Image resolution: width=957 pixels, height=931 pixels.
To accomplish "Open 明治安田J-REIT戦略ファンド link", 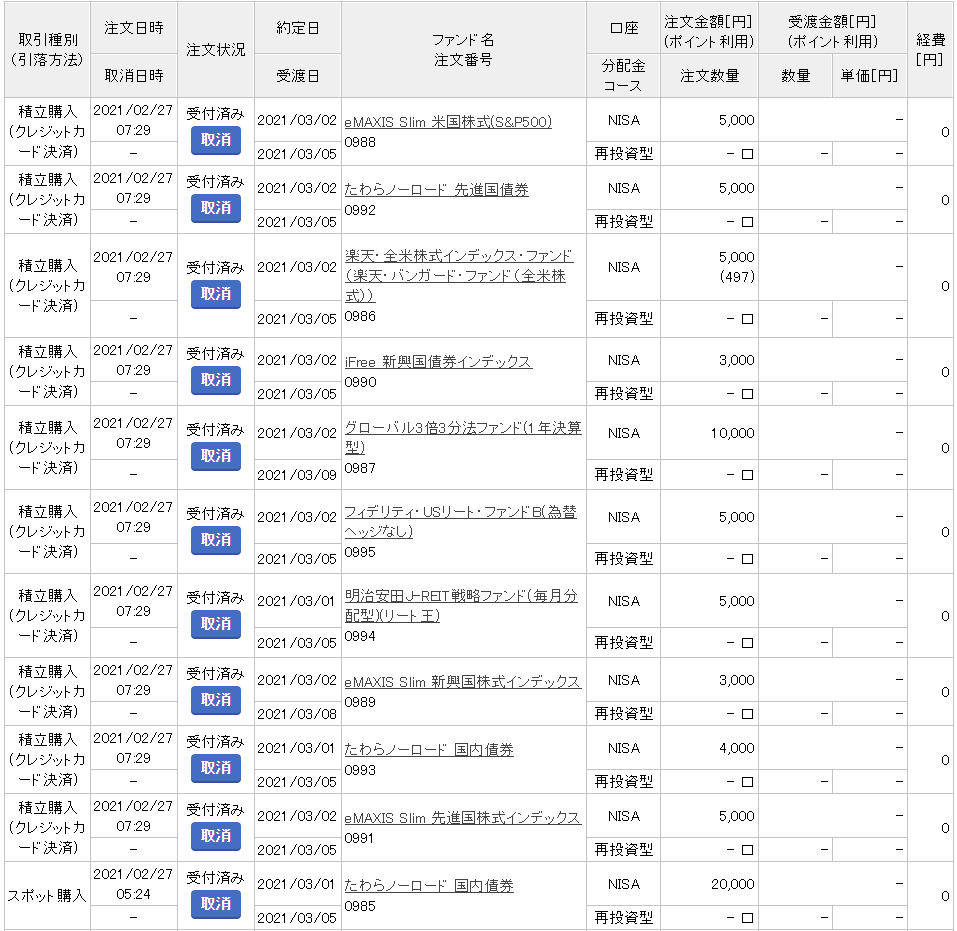I will (461, 605).
